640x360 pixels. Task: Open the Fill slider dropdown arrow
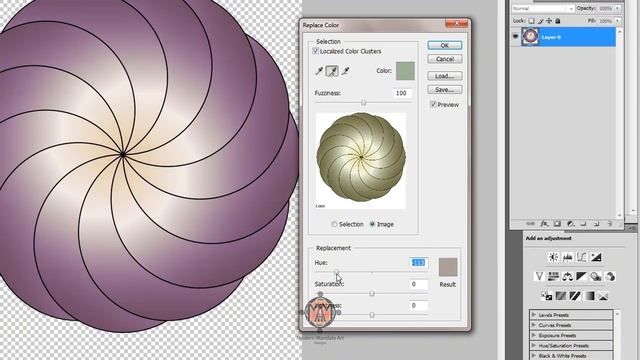[x=618, y=20]
